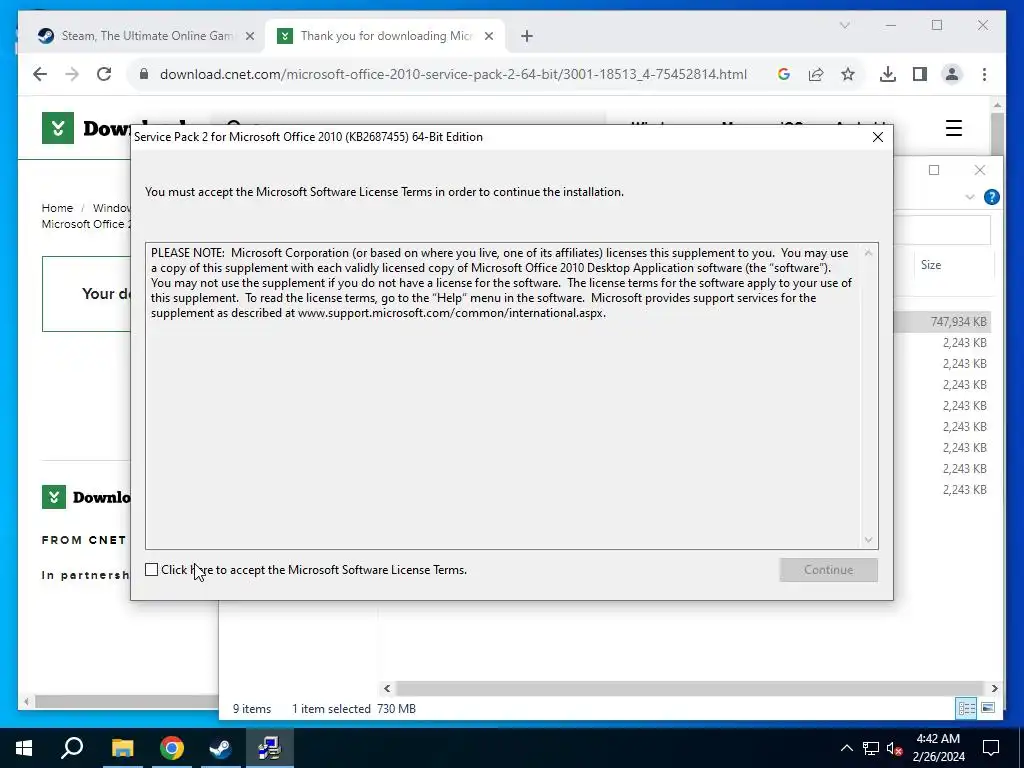Open Chrome from the taskbar
The image size is (1024, 768).
[171, 748]
